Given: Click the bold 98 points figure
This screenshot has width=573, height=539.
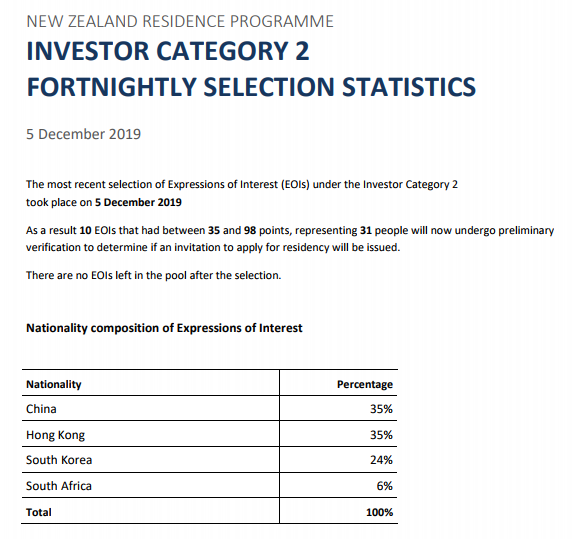Looking at the screenshot, I should [x=250, y=231].
